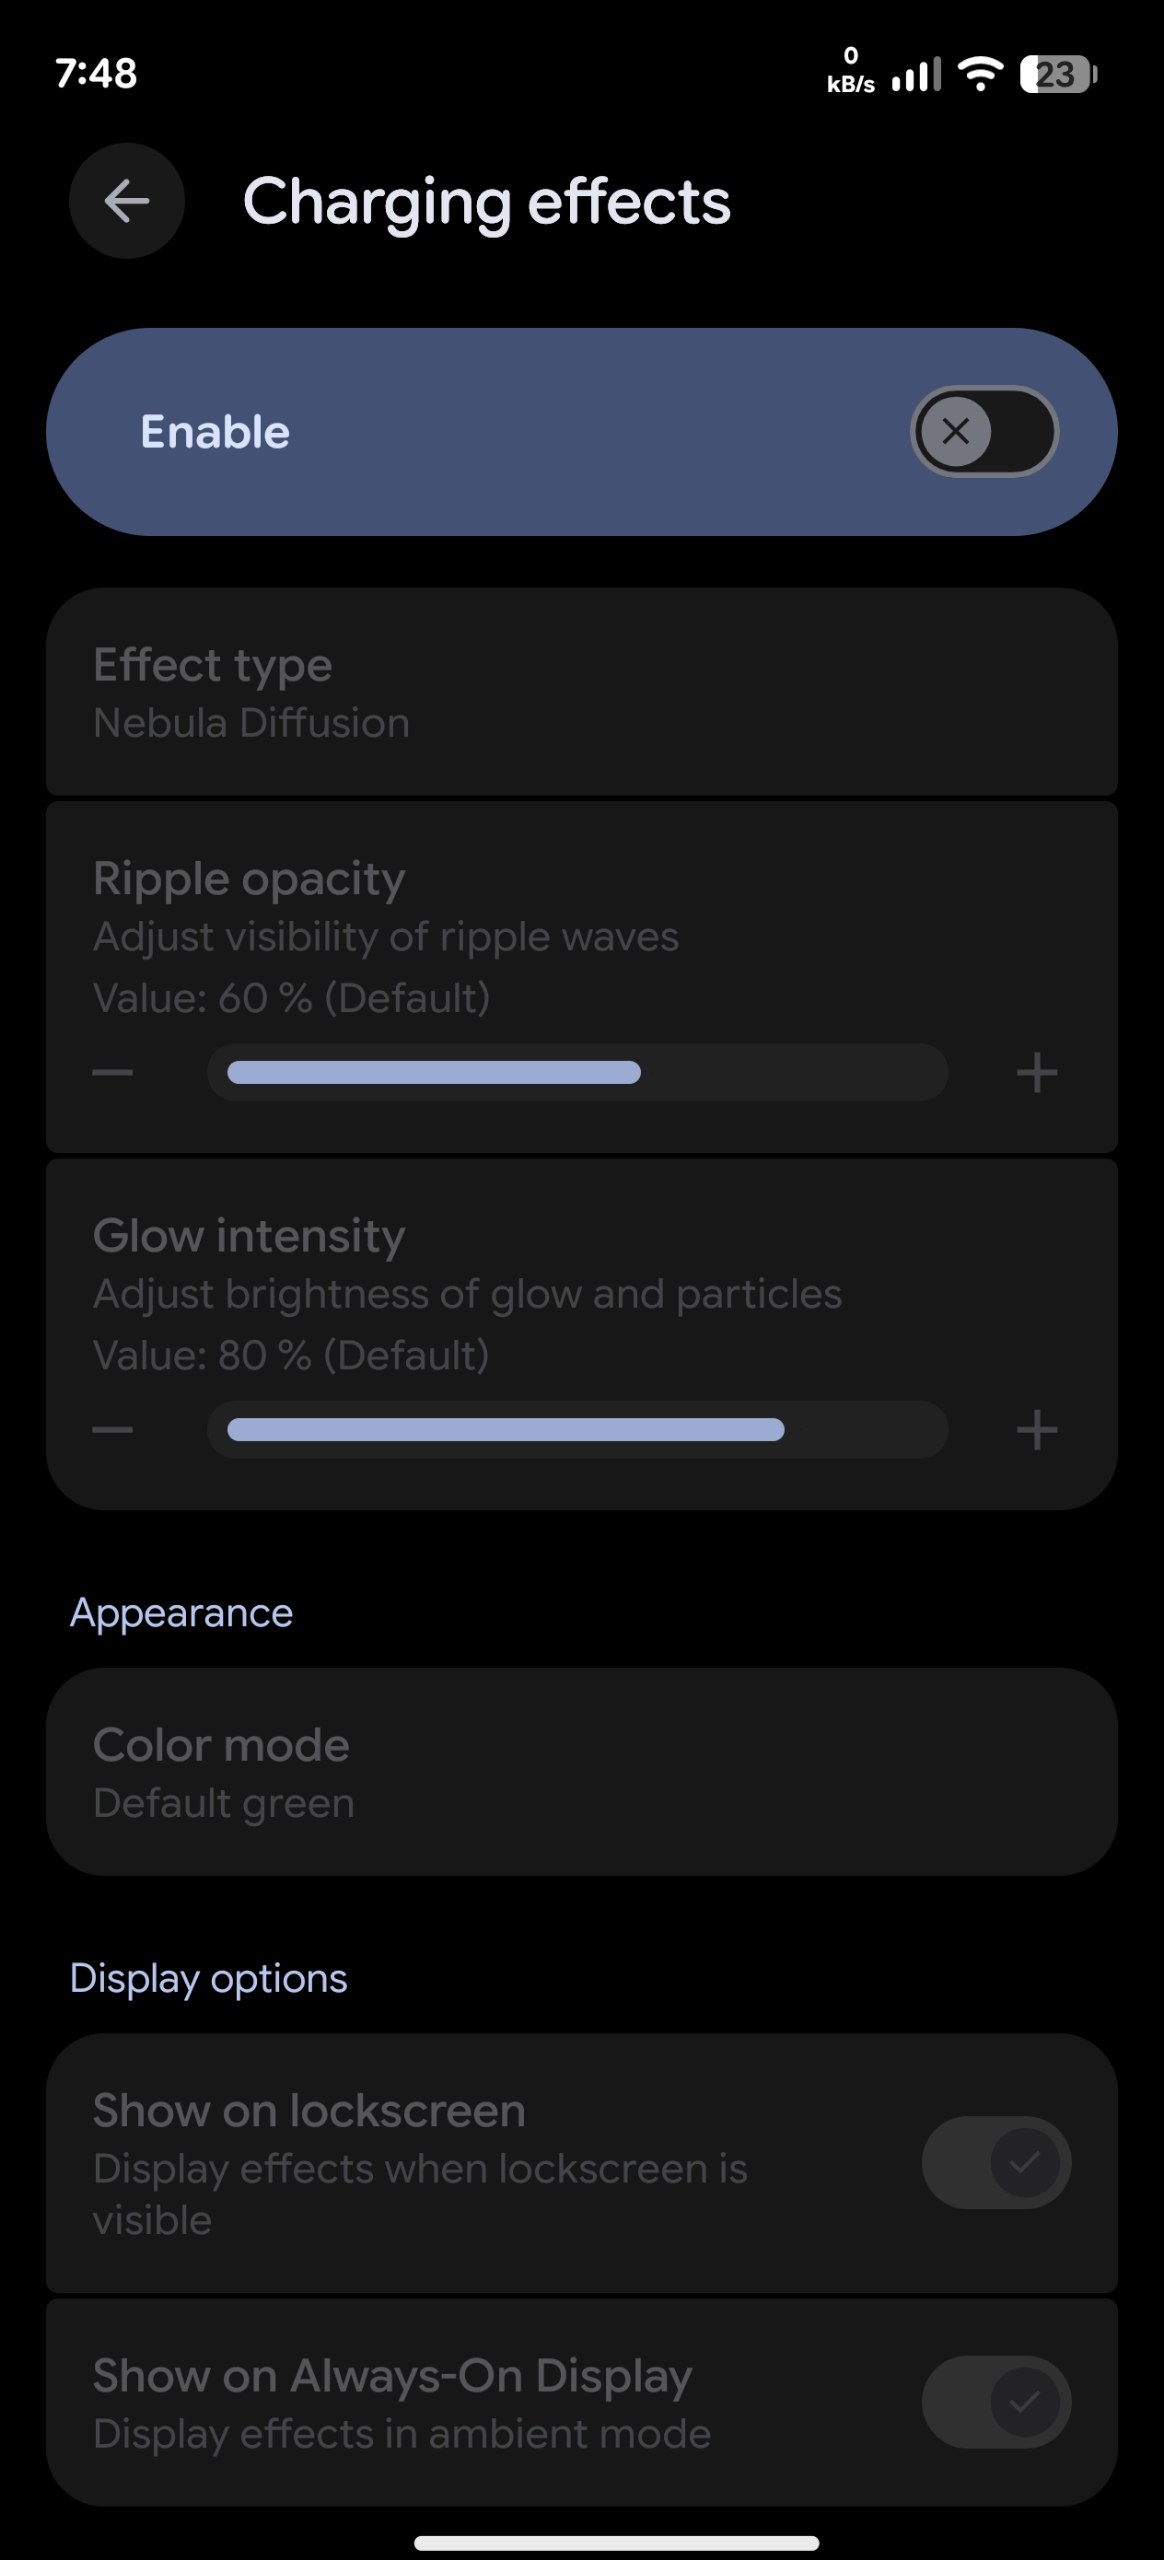Toggle Show on lockscreen switch

click(996, 2162)
